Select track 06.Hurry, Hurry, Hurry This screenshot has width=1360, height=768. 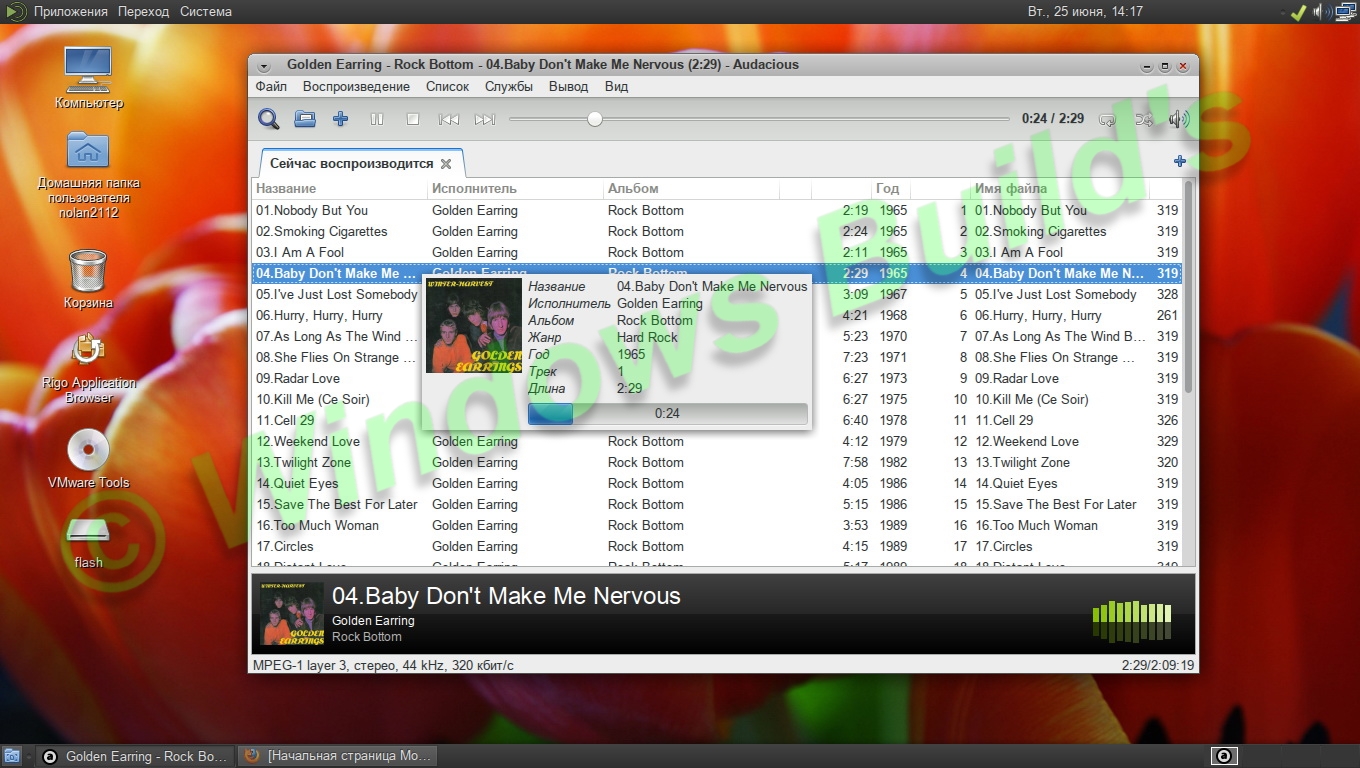pos(717,315)
